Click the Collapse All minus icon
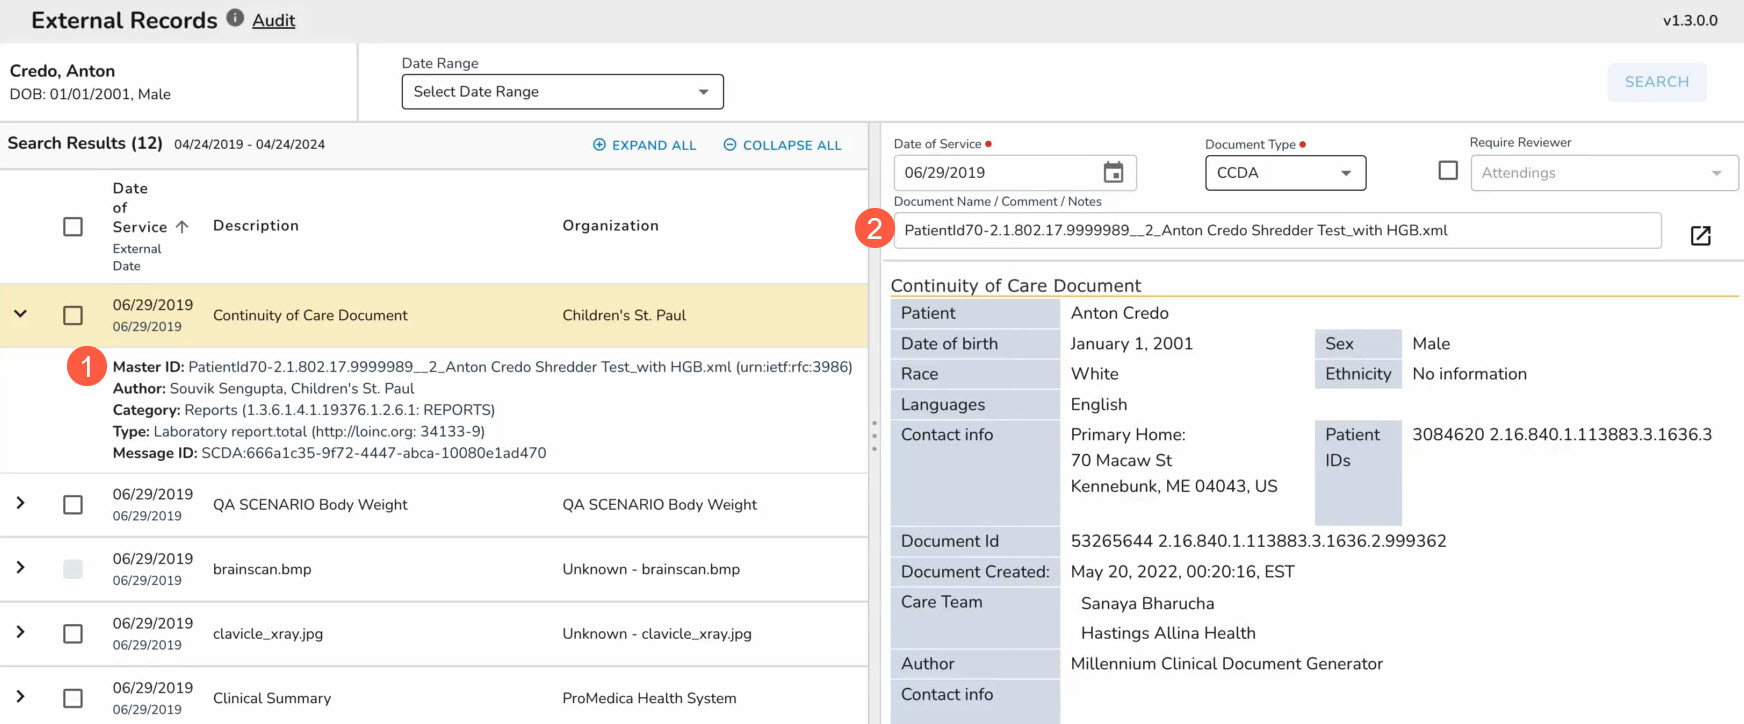This screenshot has width=1744, height=724. (730, 145)
